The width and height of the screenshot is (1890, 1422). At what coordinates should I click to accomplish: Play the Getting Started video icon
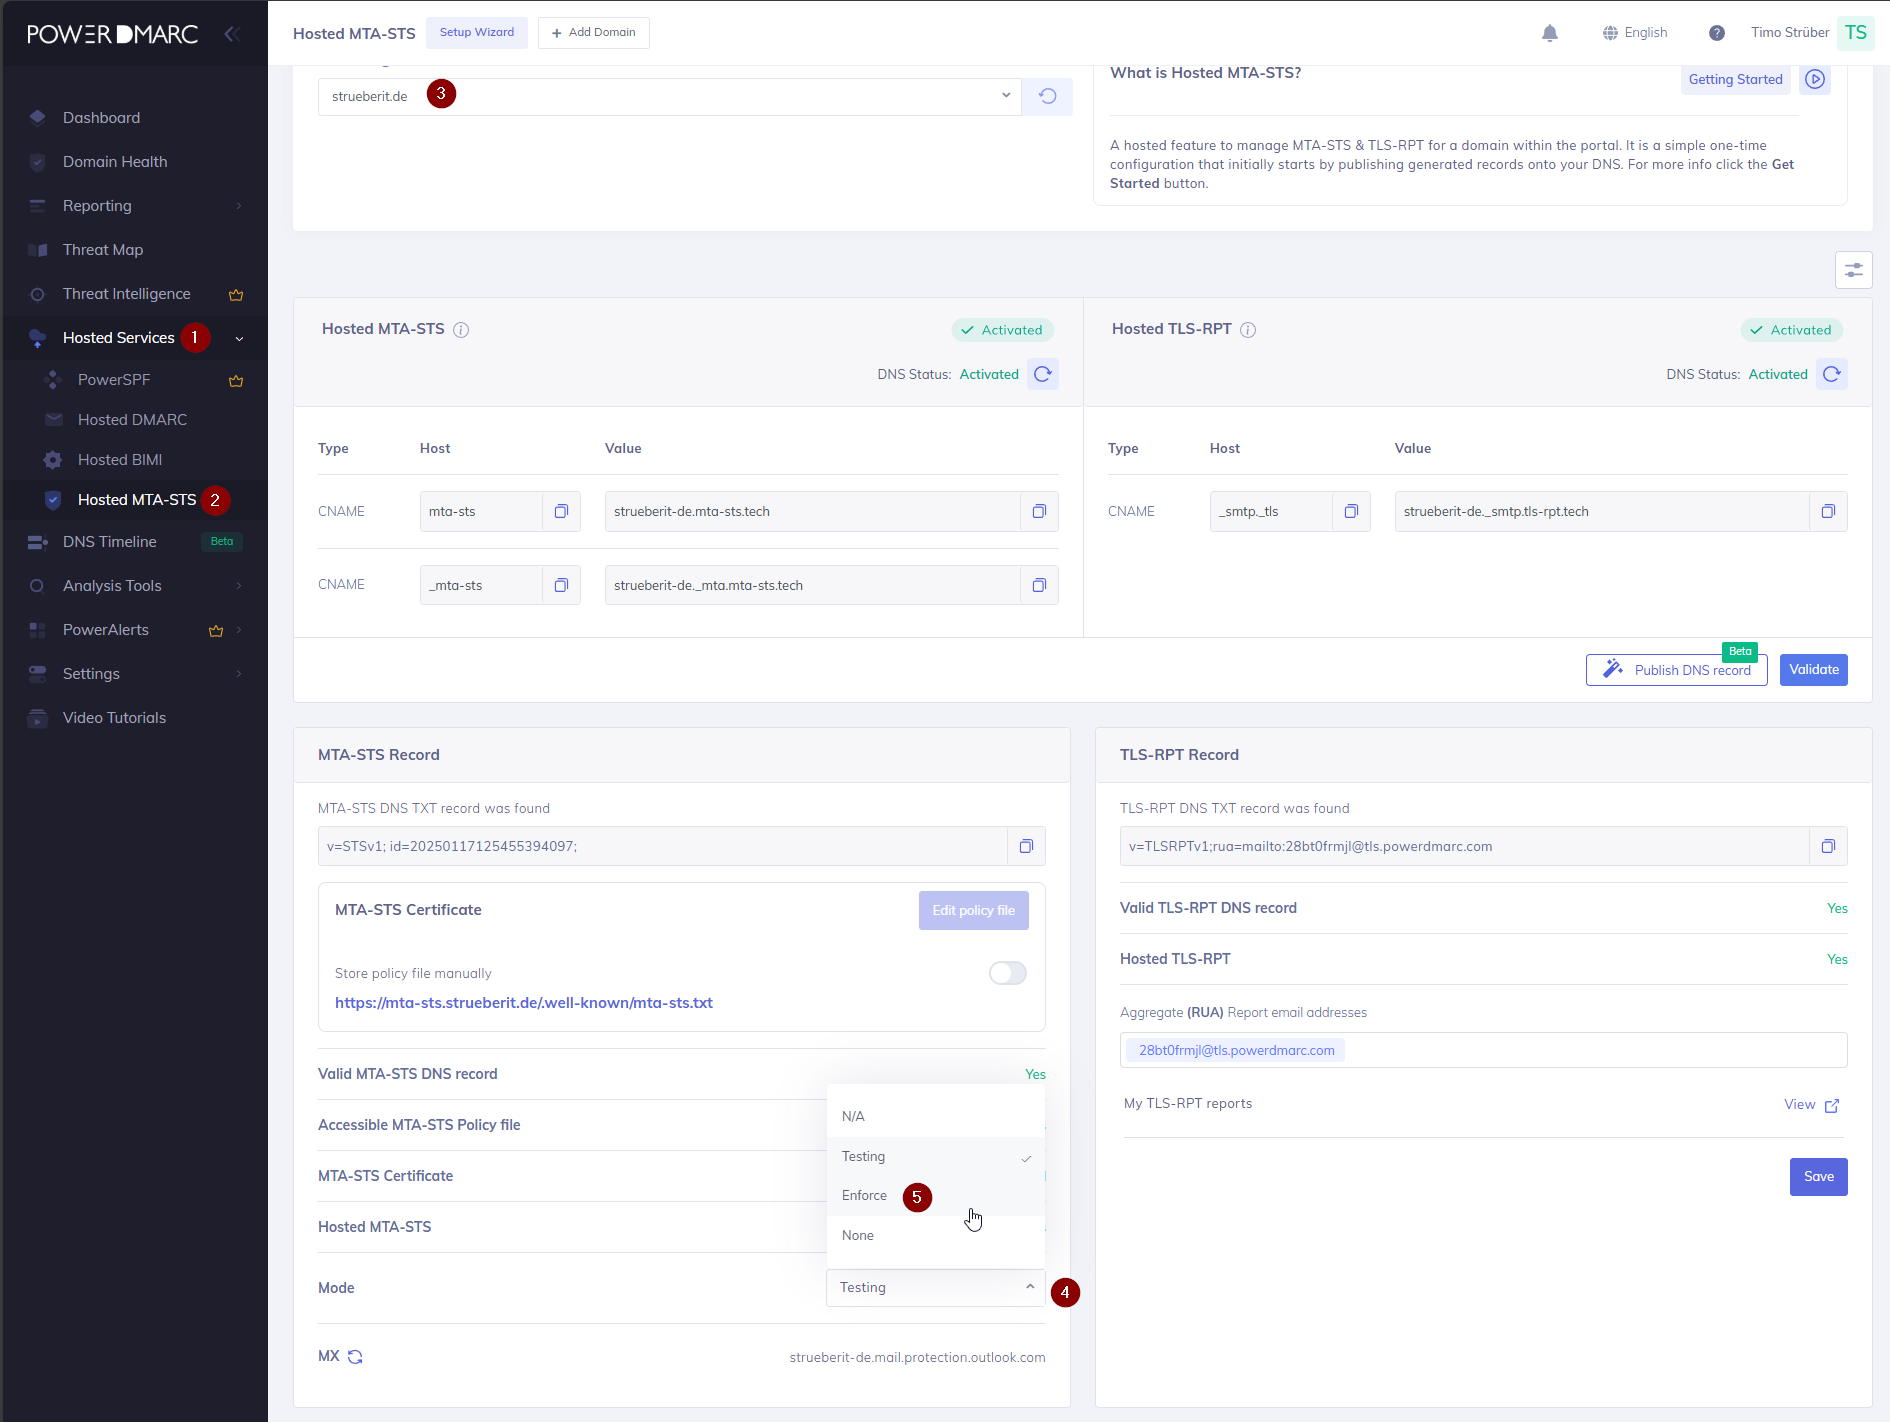pos(1814,80)
